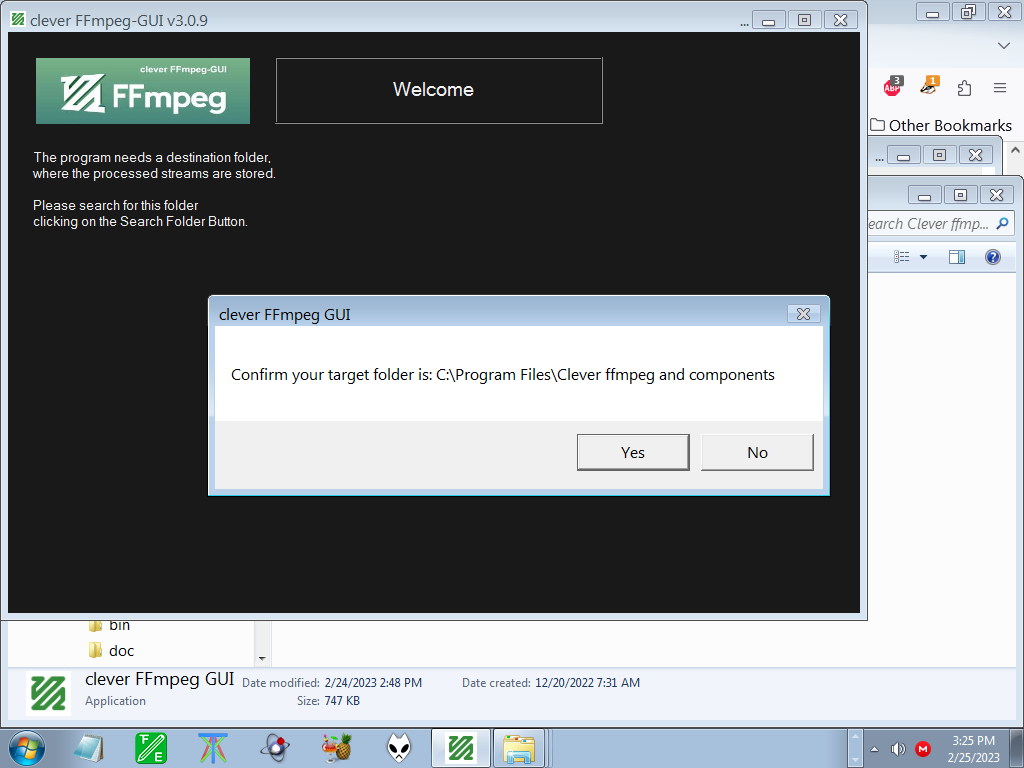Restore down the browser window
This screenshot has width=1024, height=768.
pos(968,12)
